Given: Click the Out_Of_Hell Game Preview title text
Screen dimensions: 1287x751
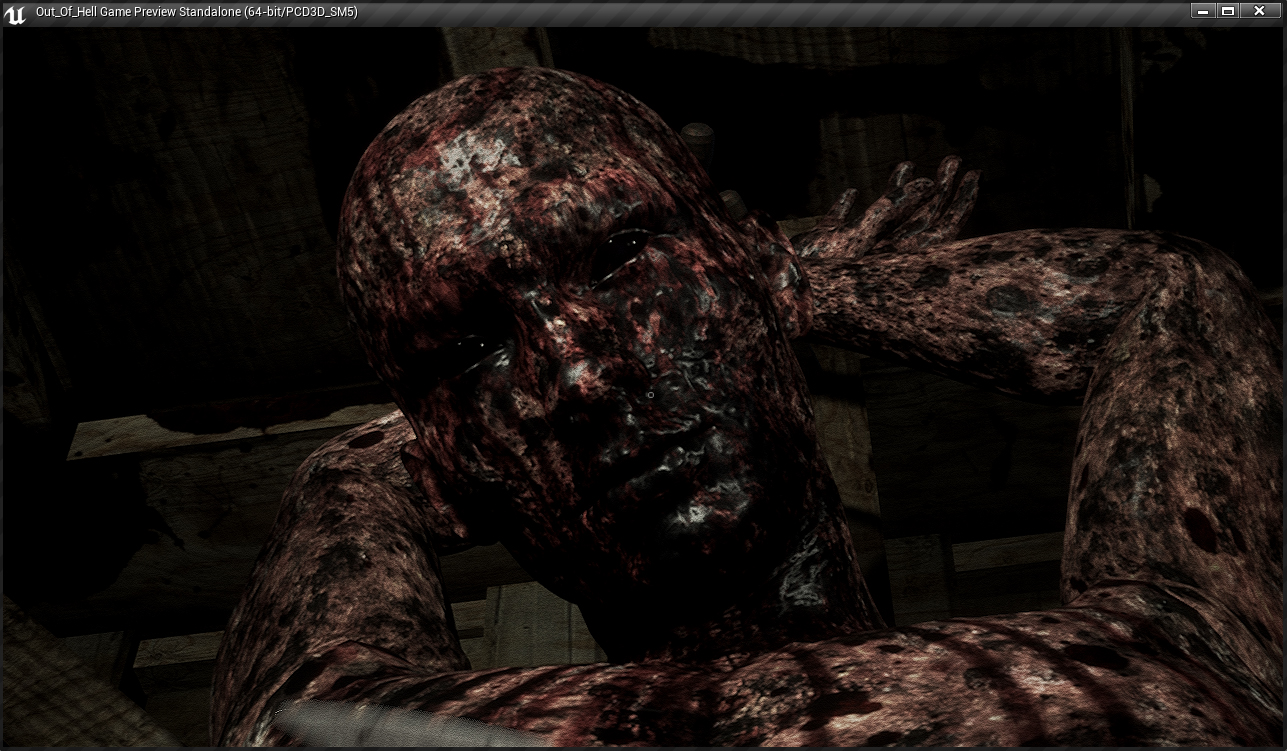Looking at the screenshot, I should coord(196,12).
